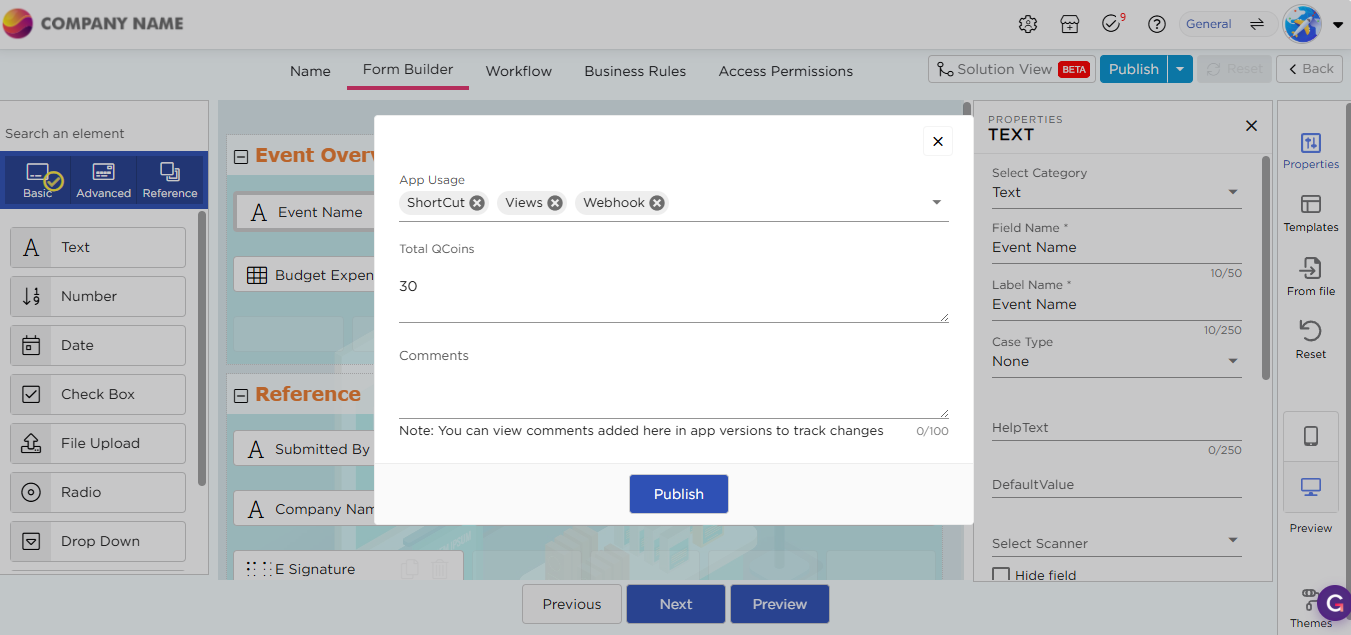The height and width of the screenshot is (635, 1351).
Task: Remove the Webhook chip from App Usage
Action: (657, 203)
